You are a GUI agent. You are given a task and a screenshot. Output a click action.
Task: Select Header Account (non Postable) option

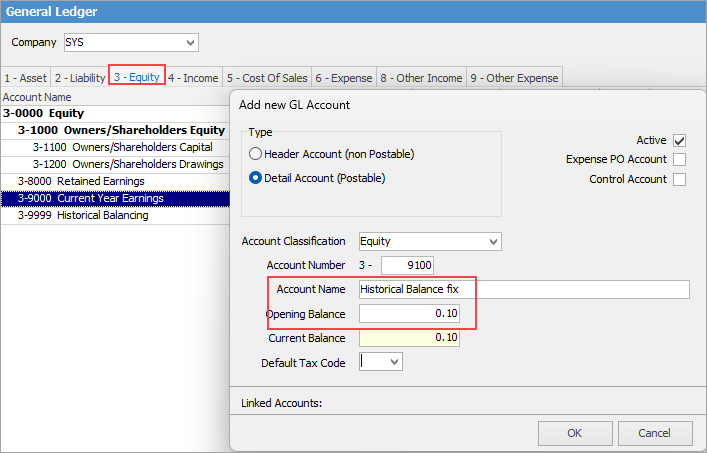click(256, 154)
